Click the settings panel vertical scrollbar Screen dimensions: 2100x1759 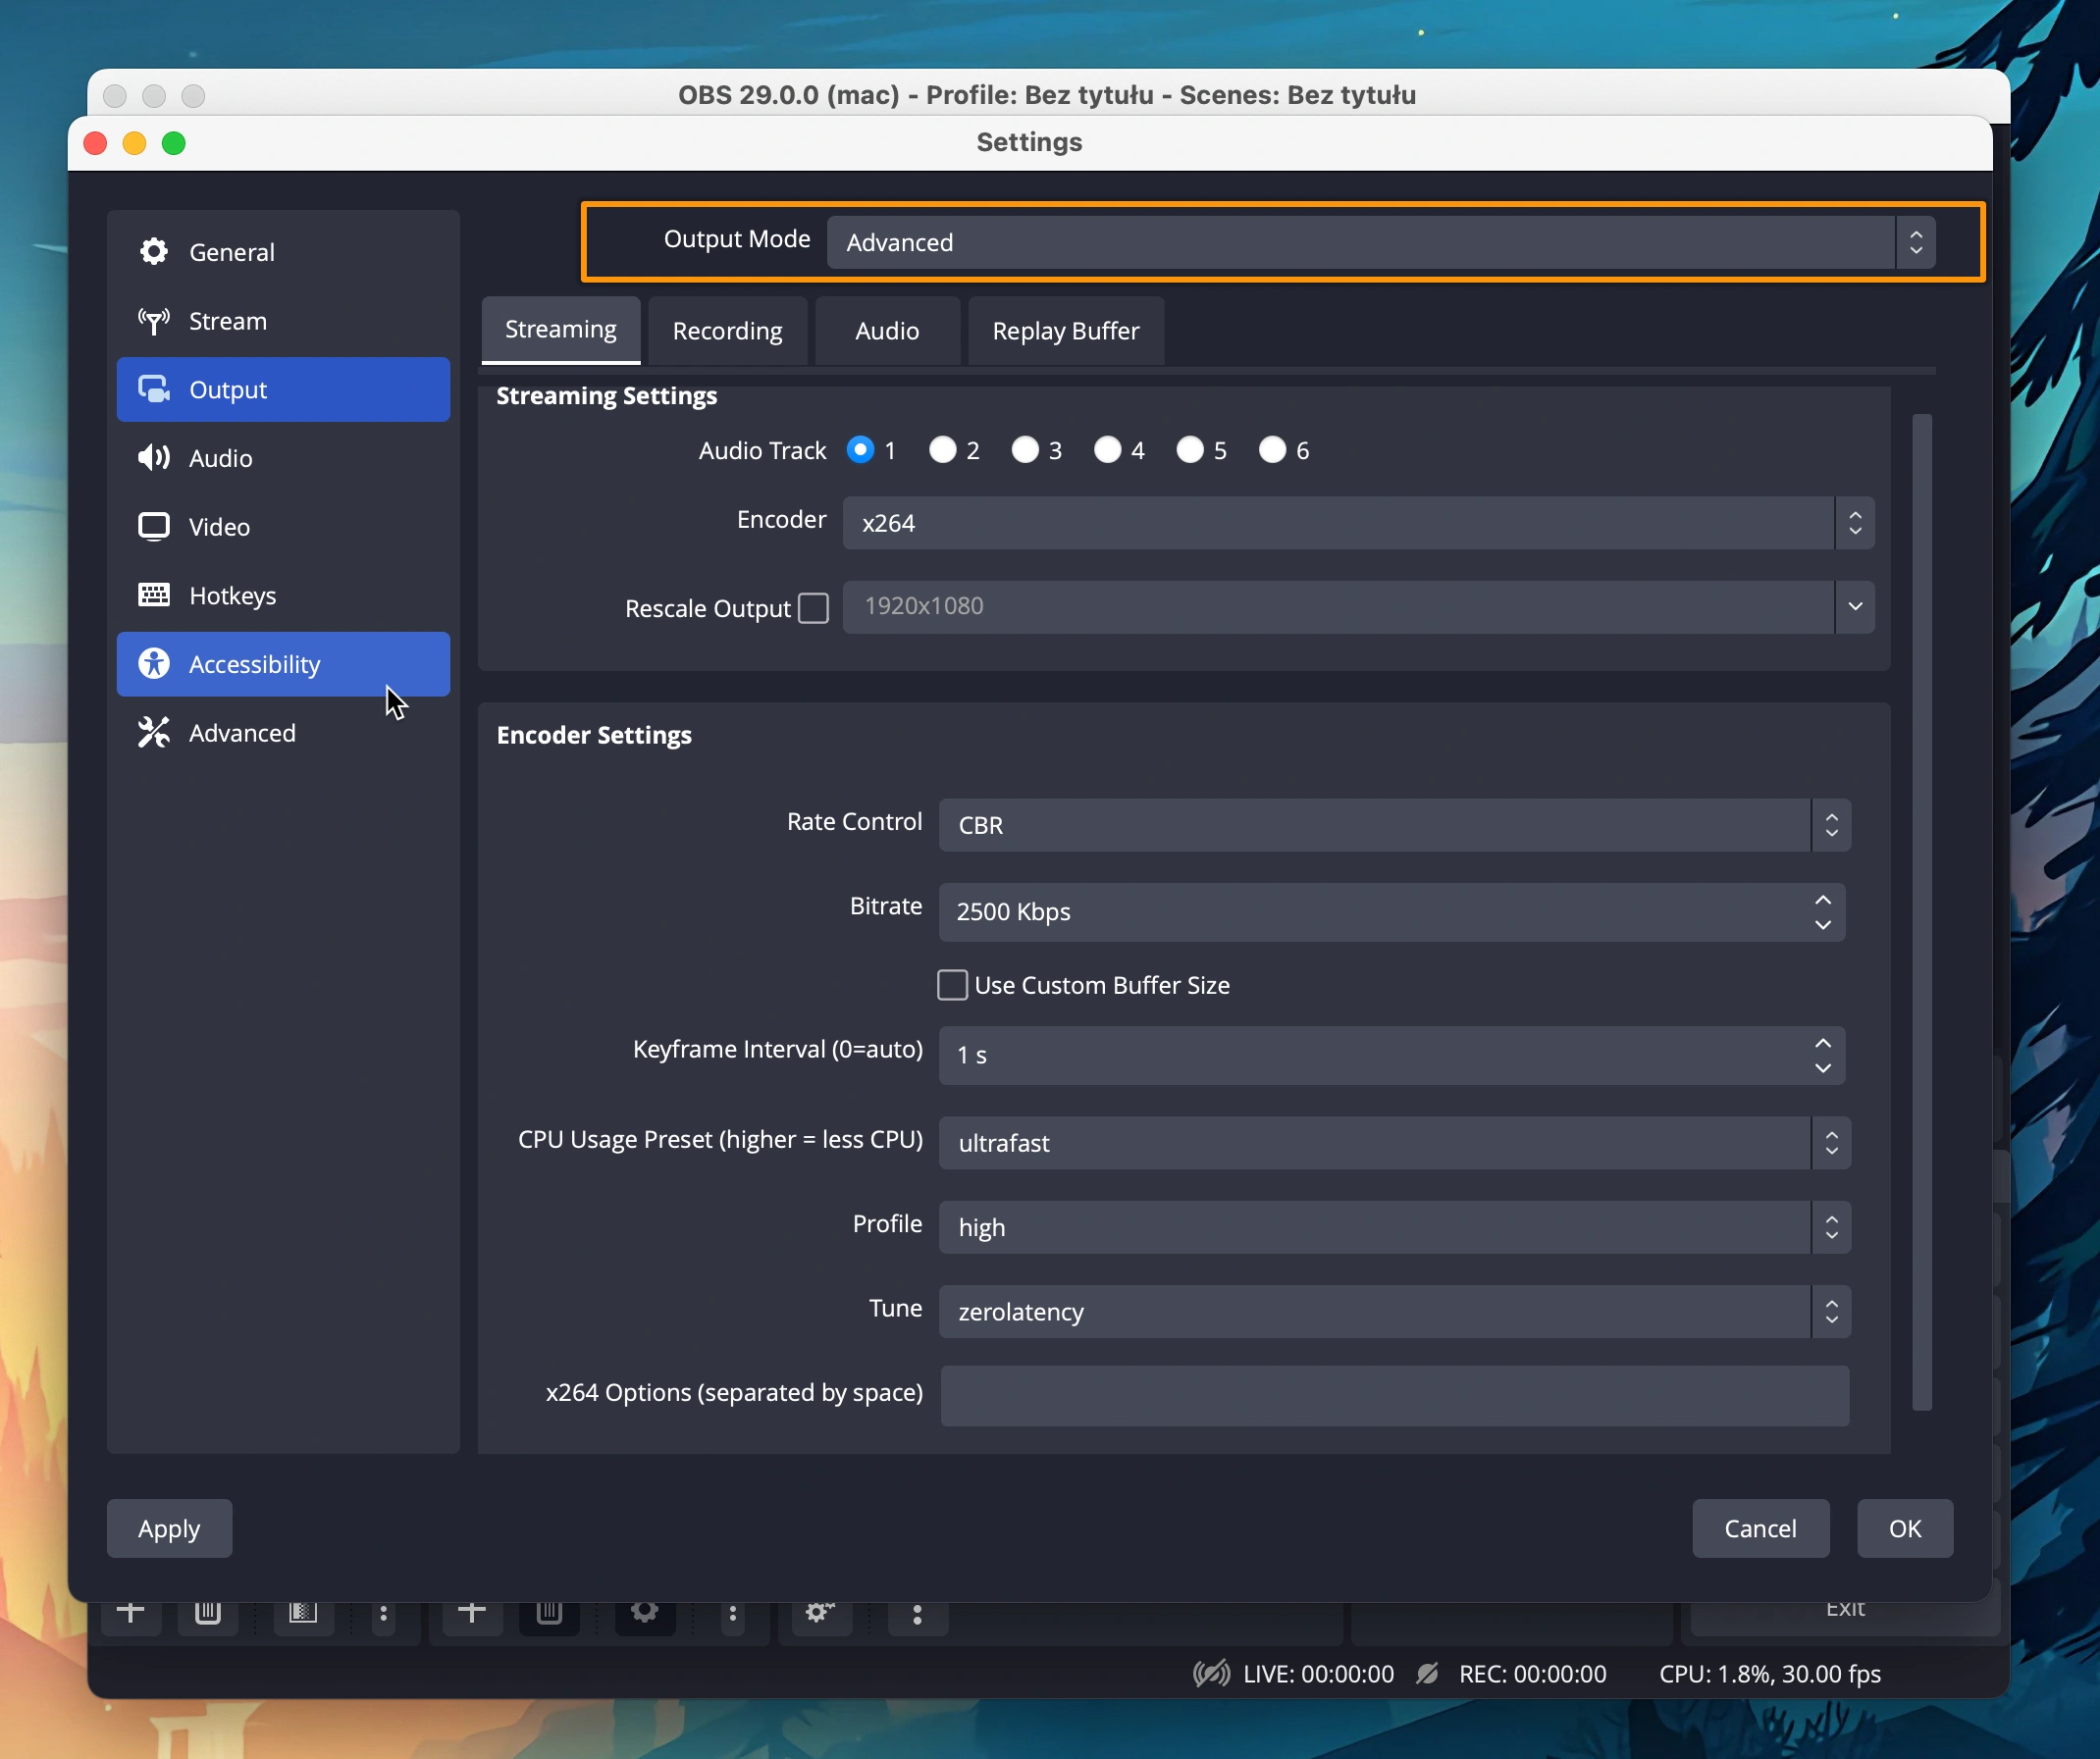[x=1921, y=910]
